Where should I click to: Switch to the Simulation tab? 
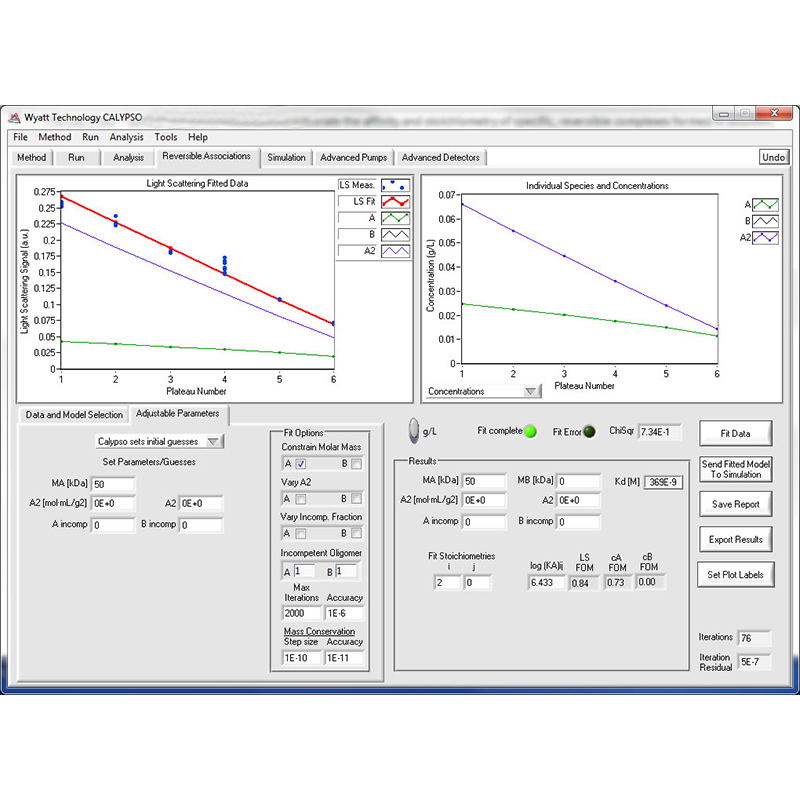(286, 158)
